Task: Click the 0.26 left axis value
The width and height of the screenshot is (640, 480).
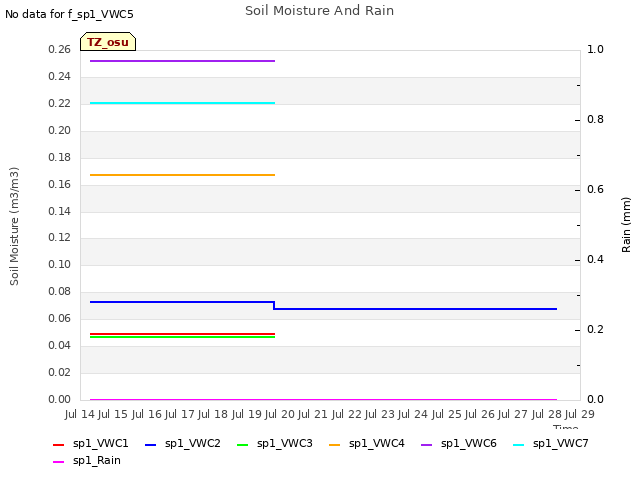Action: click(x=60, y=49)
